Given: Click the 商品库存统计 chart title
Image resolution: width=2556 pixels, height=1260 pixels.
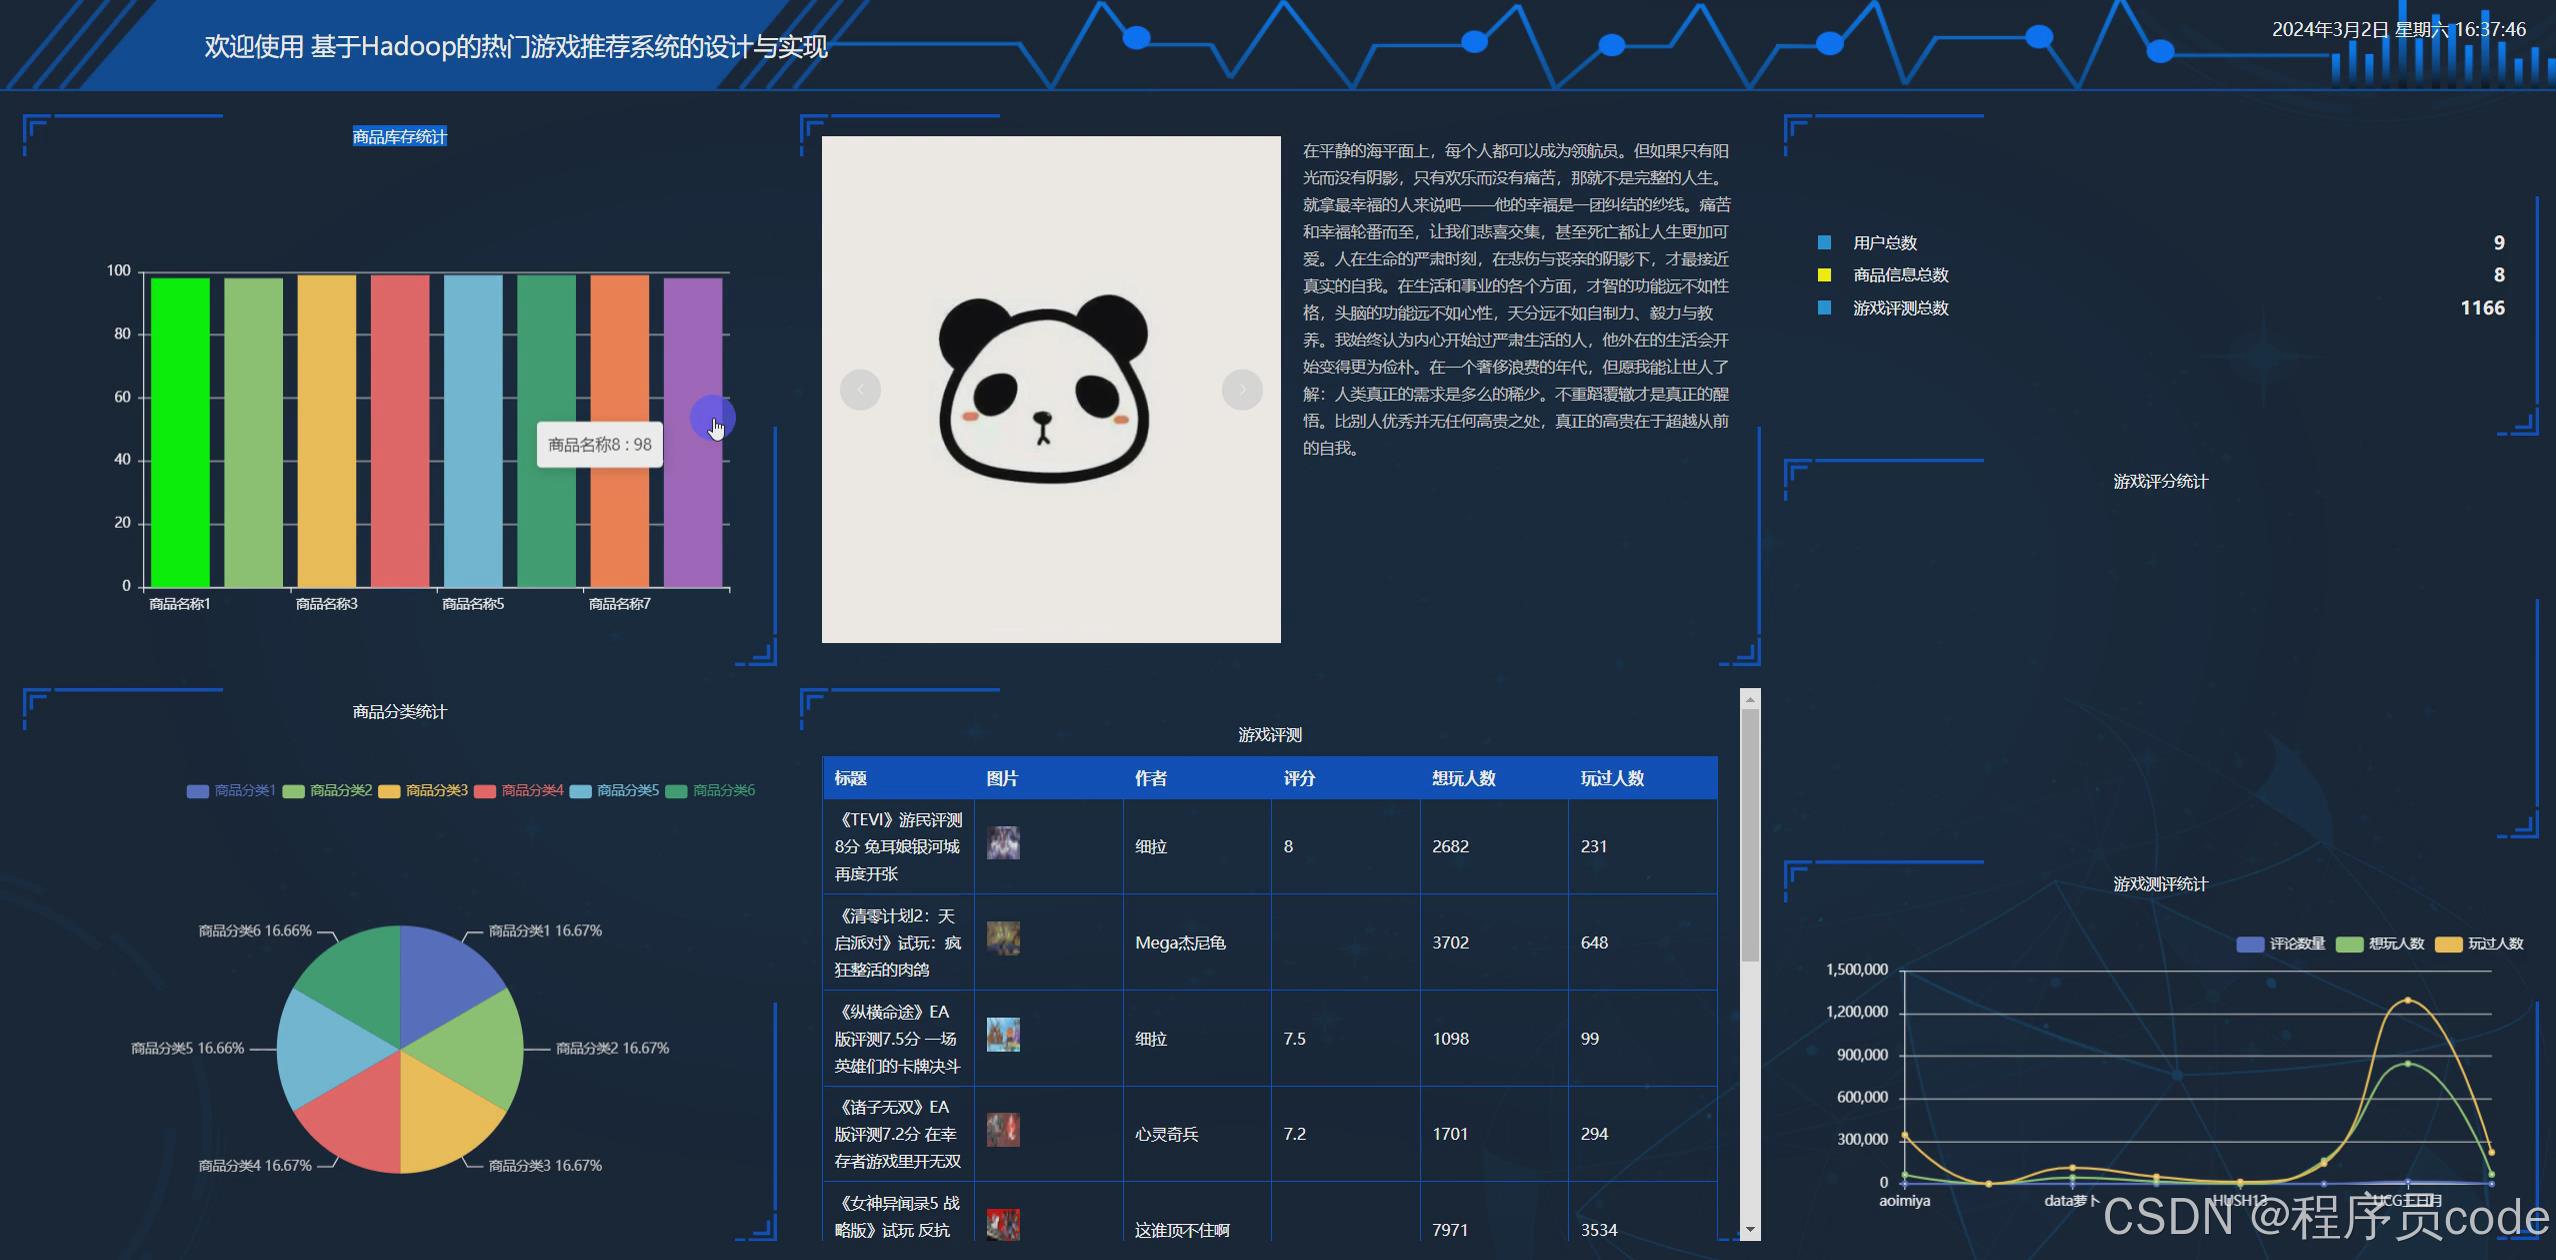Looking at the screenshot, I should tap(399, 137).
